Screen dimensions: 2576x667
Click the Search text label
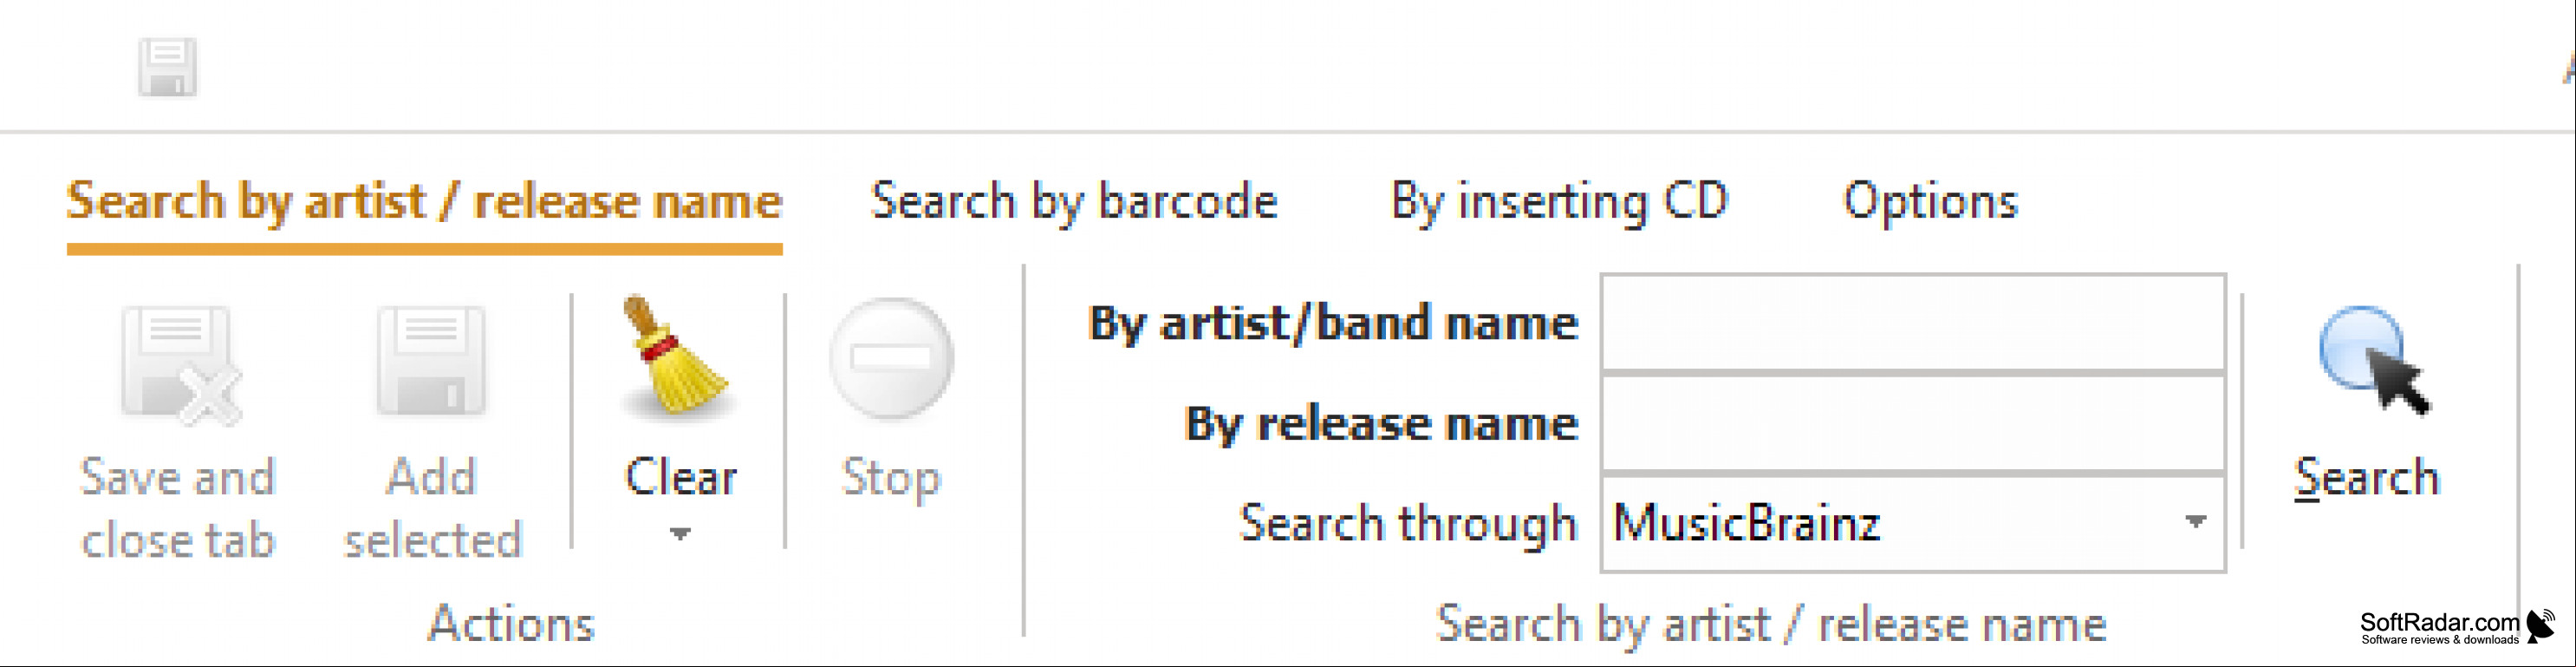(x=2366, y=477)
